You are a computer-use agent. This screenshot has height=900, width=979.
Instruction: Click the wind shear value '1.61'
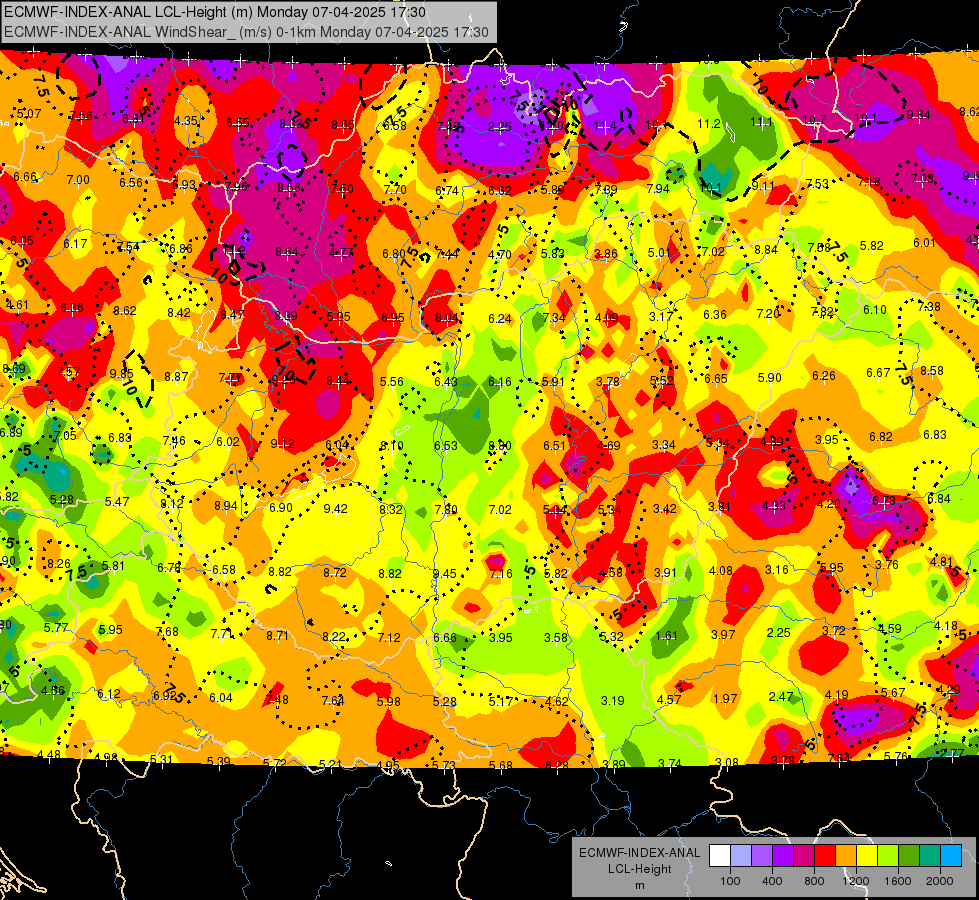pos(666,636)
